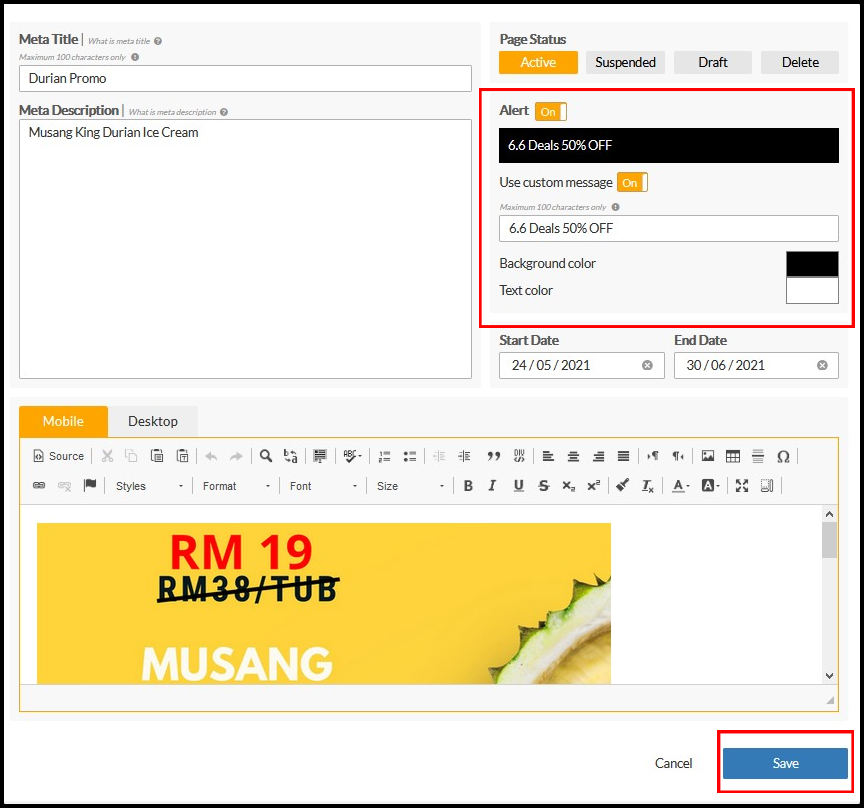This screenshot has height=808, width=864.
Task: Open the Find tool in editor toolbar
Action: click(266, 456)
